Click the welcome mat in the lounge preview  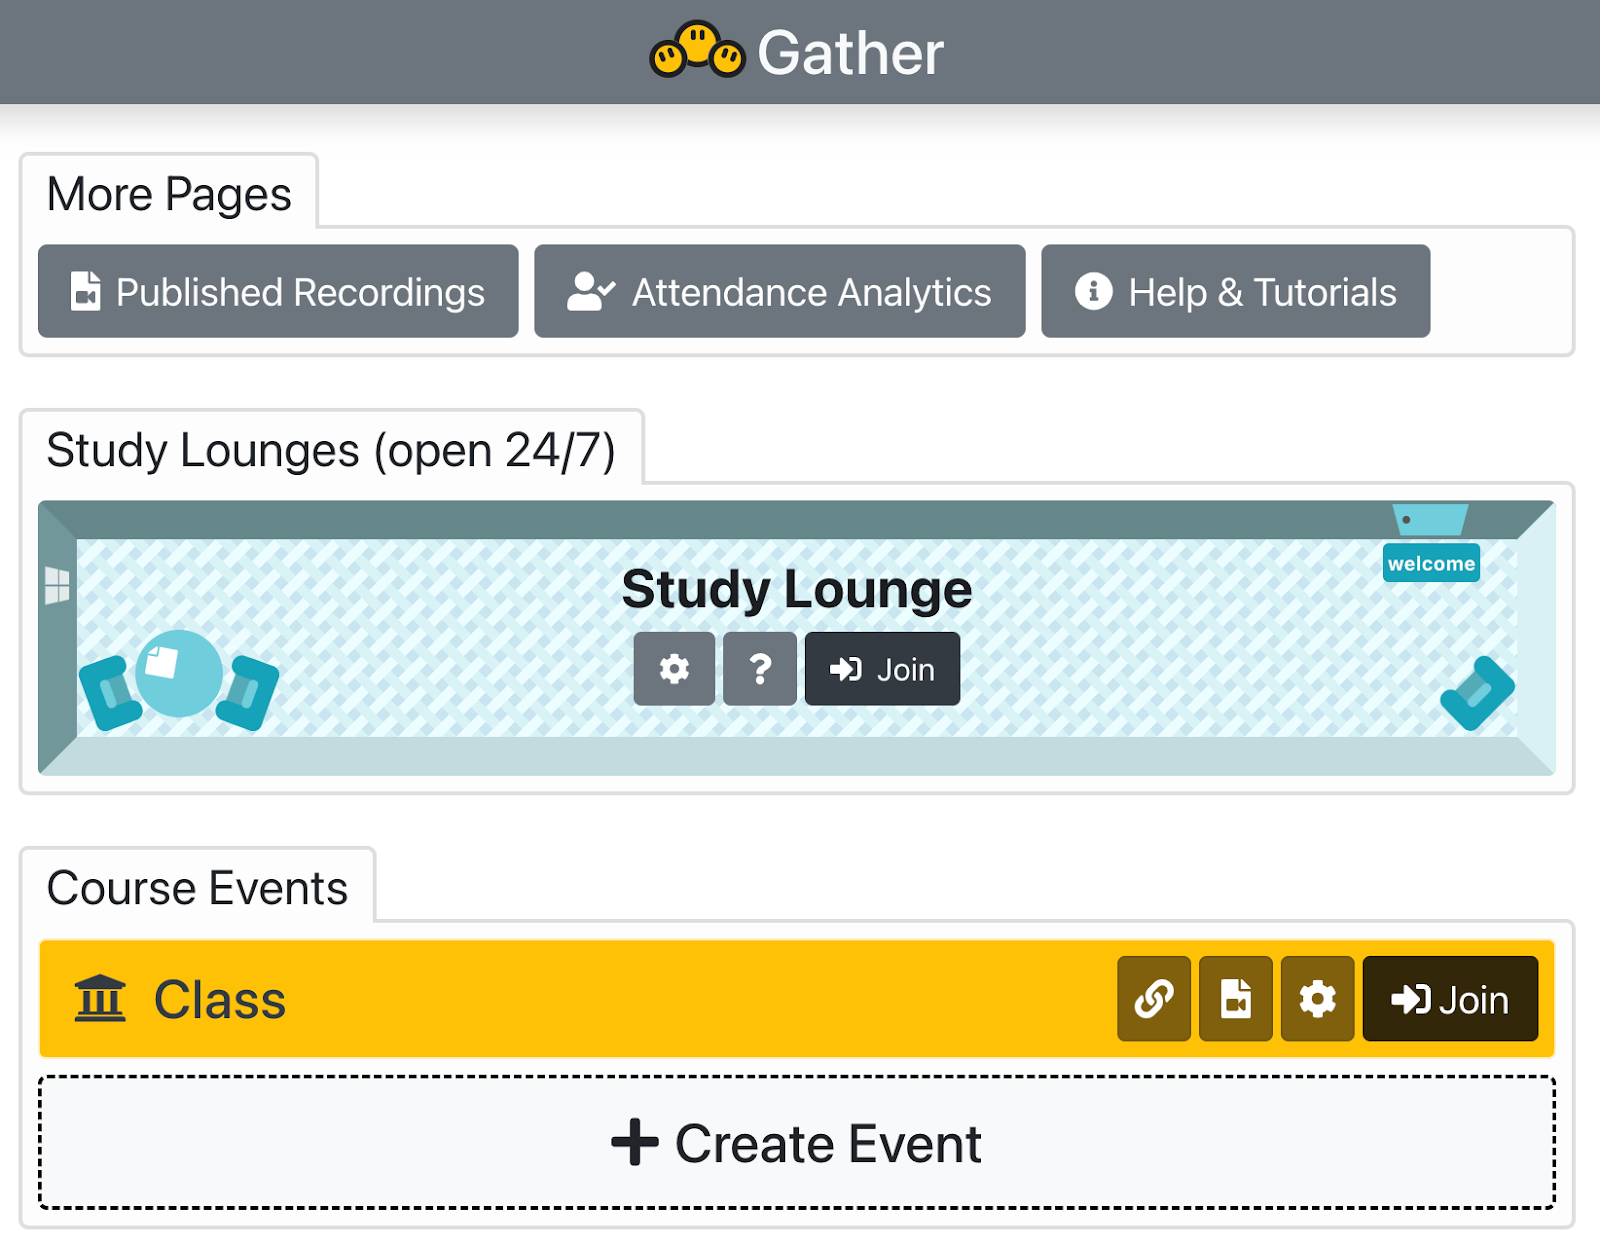coord(1430,563)
